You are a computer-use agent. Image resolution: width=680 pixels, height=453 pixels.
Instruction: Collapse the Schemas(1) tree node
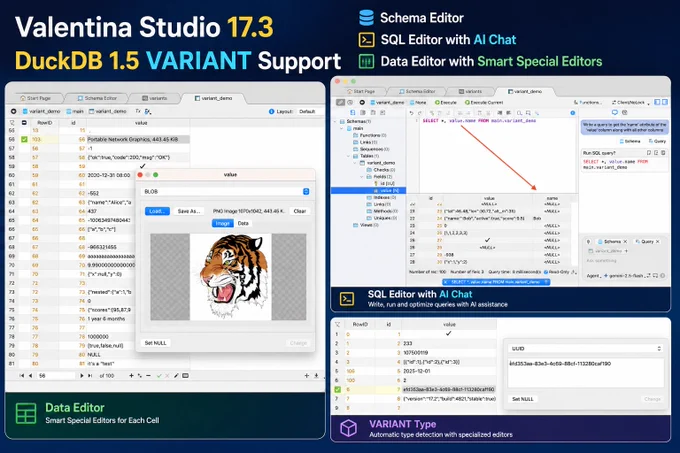pyautogui.click(x=337, y=122)
